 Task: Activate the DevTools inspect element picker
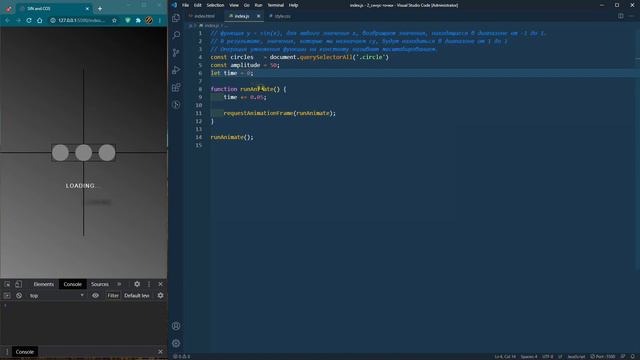[x=7, y=284]
